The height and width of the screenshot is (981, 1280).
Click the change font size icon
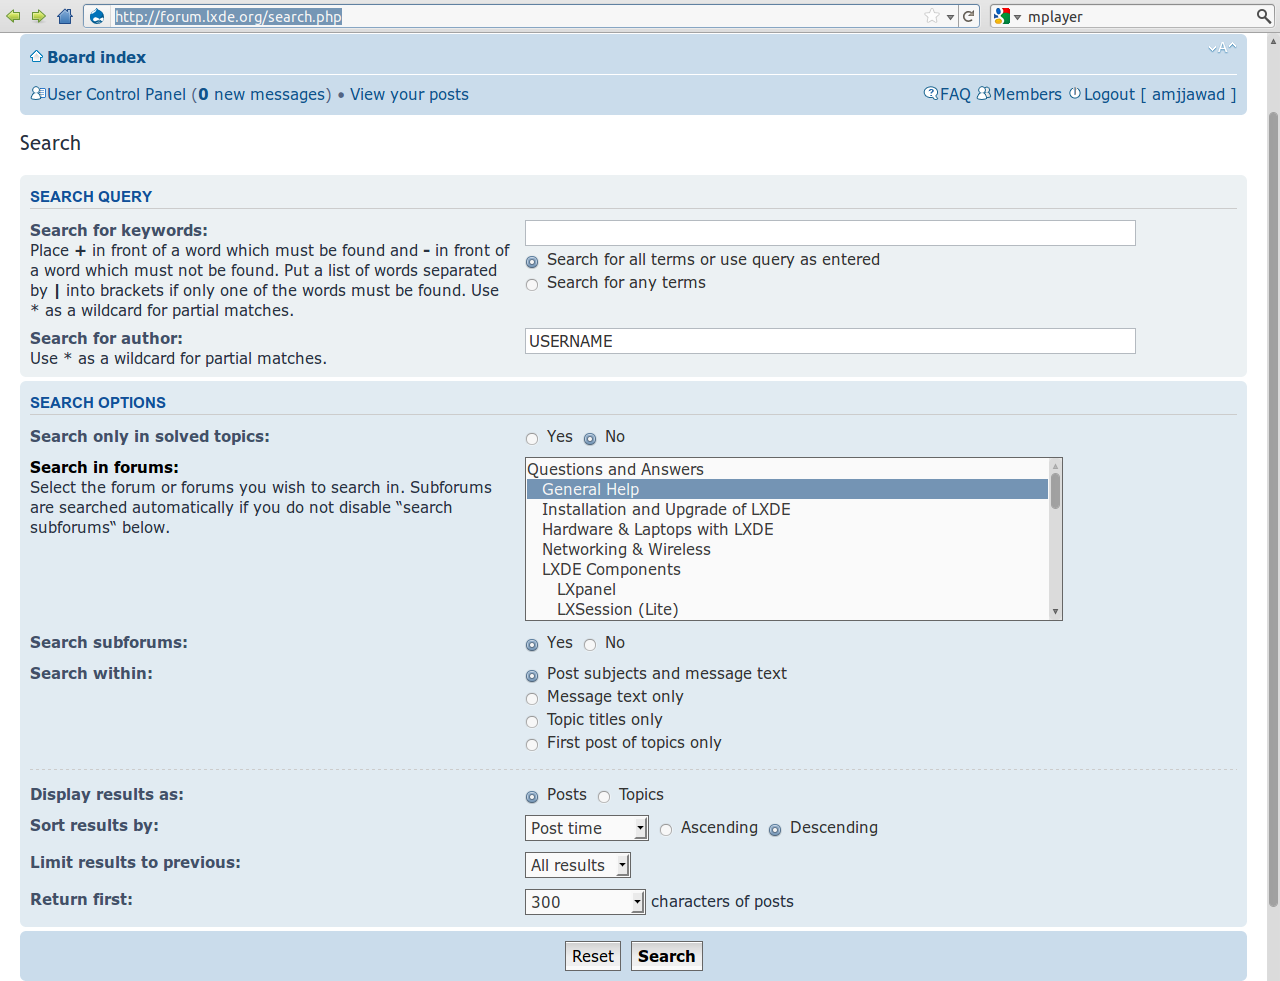[1222, 48]
